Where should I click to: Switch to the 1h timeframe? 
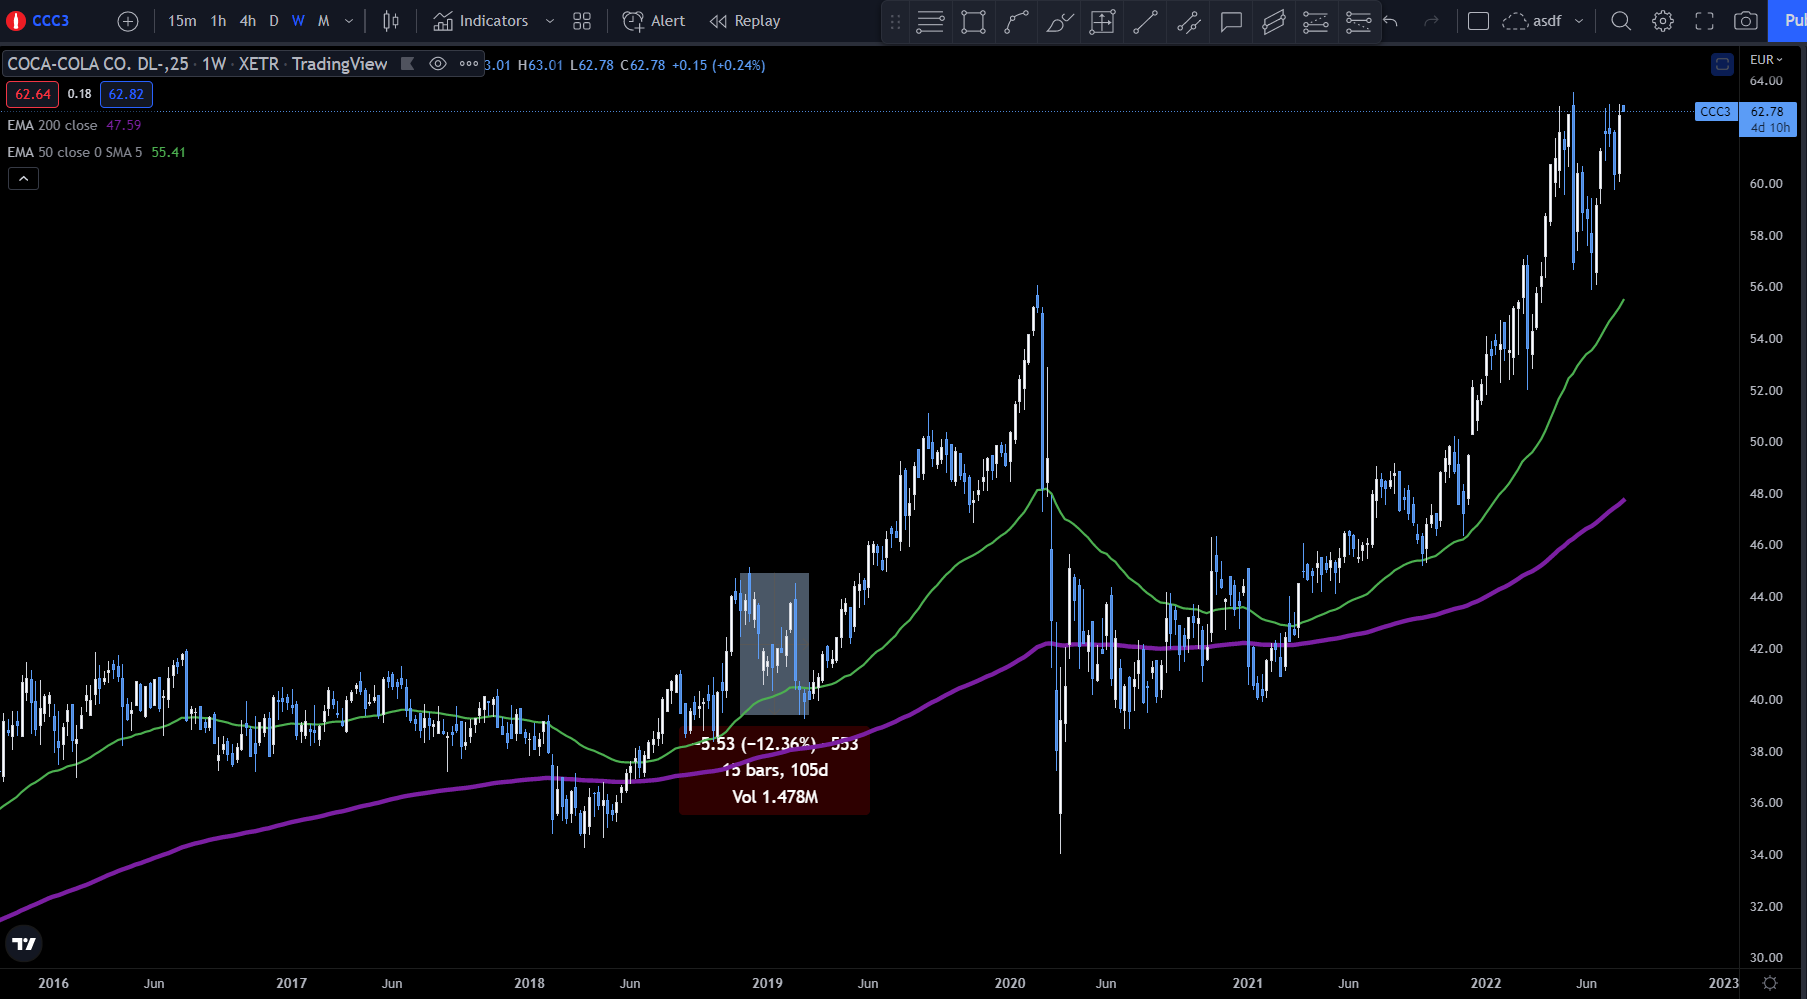click(x=218, y=21)
